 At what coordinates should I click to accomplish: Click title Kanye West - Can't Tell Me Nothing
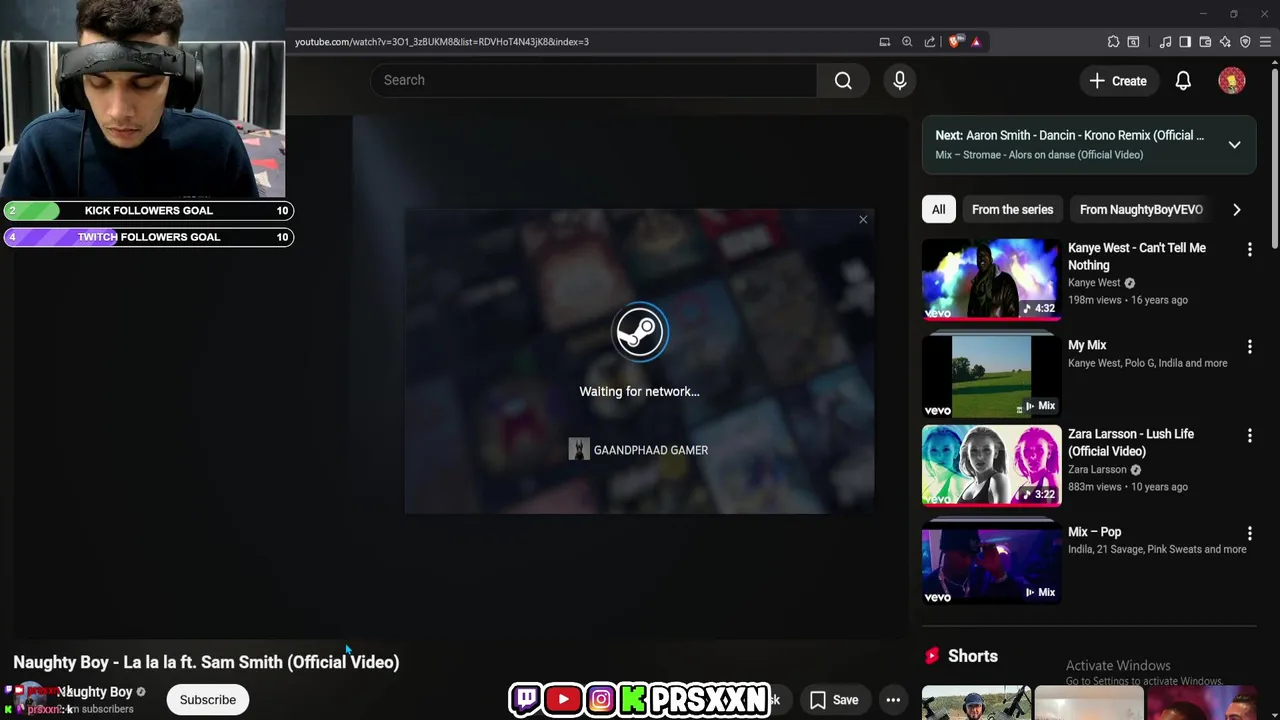click(1137, 257)
